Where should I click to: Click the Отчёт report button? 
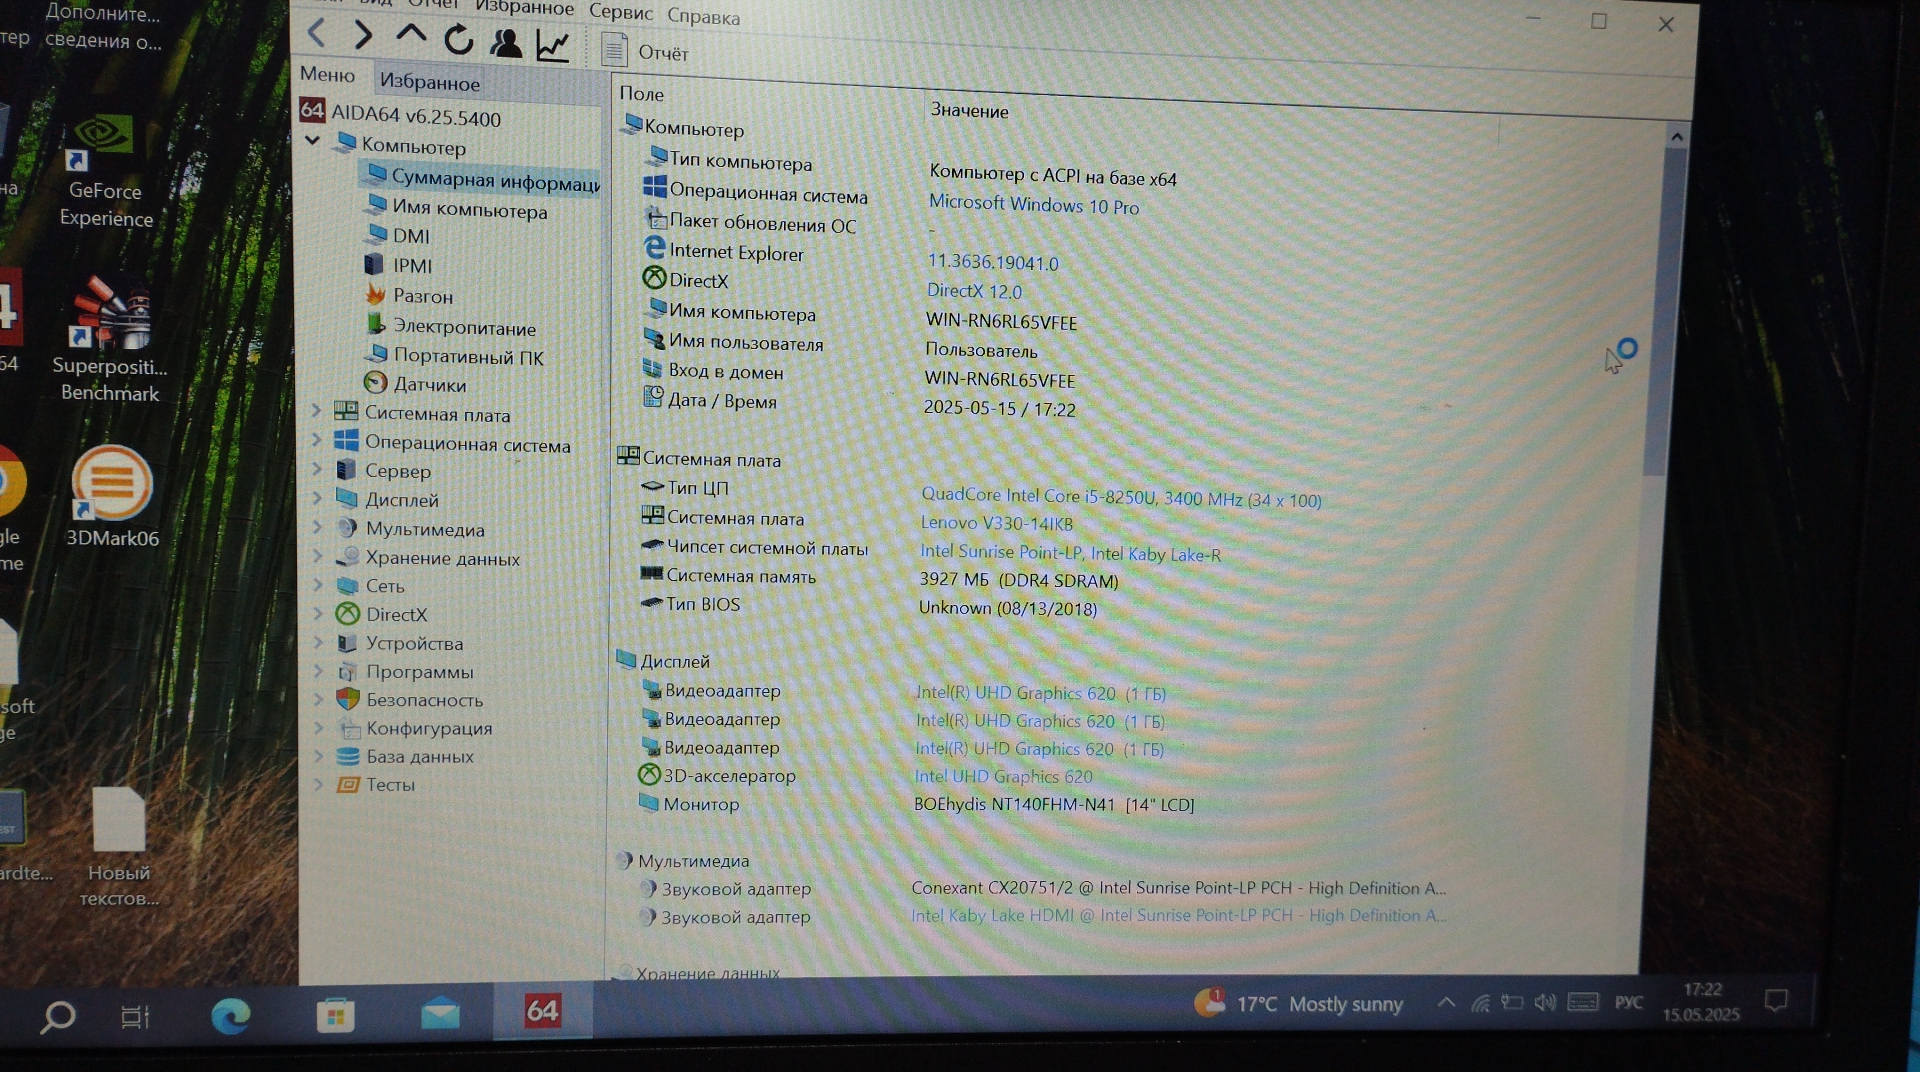645,51
